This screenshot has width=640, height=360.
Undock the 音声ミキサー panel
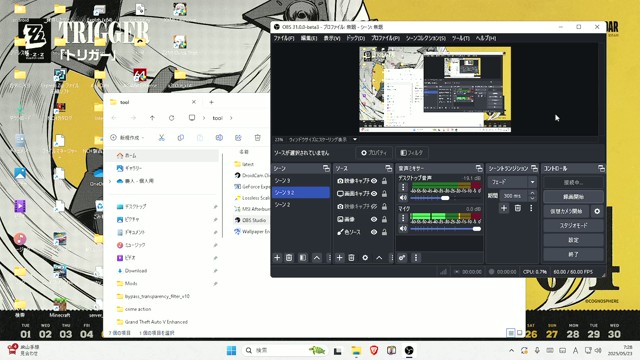click(479, 168)
